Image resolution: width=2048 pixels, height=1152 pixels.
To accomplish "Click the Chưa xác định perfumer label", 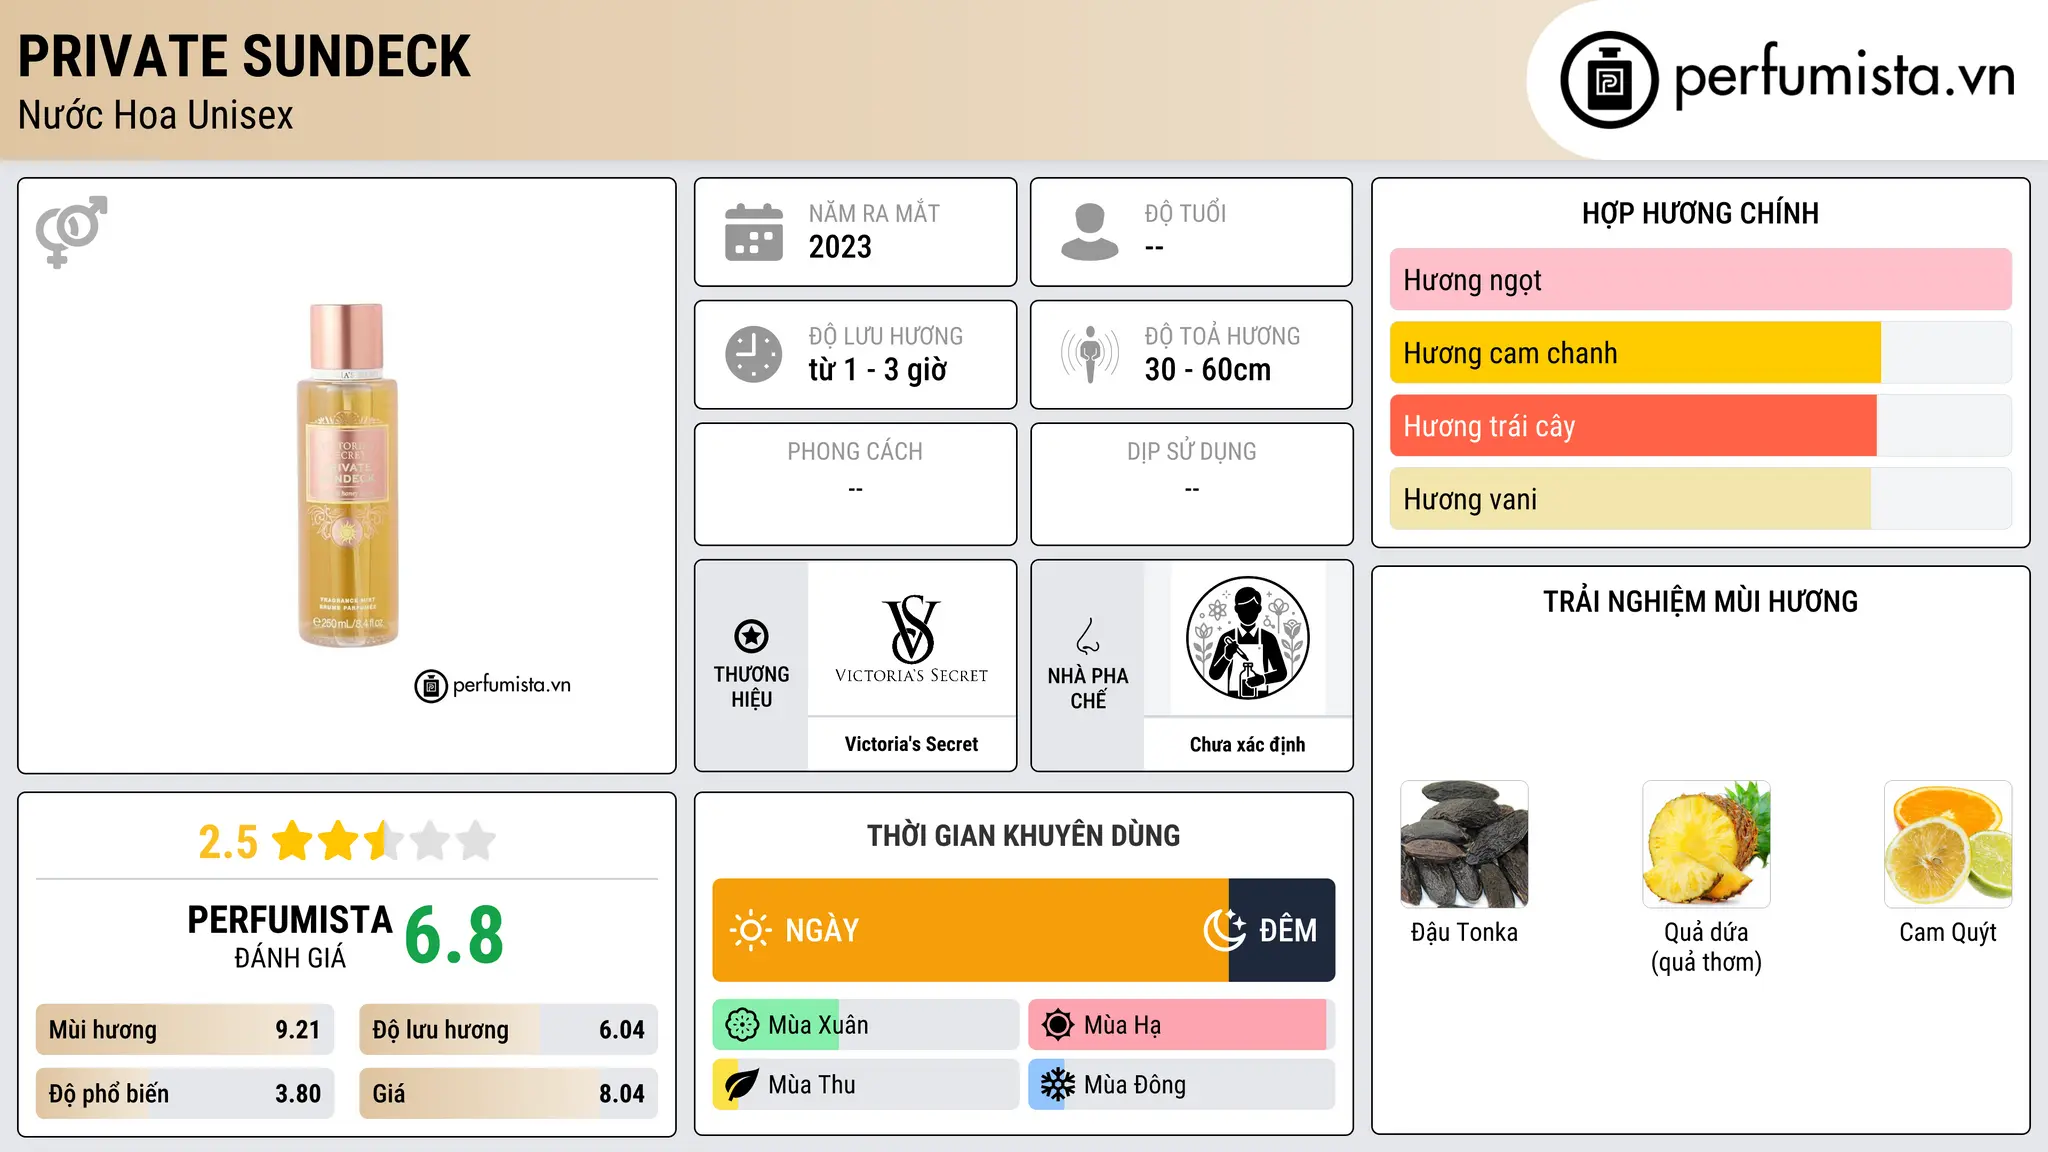I will (1247, 745).
